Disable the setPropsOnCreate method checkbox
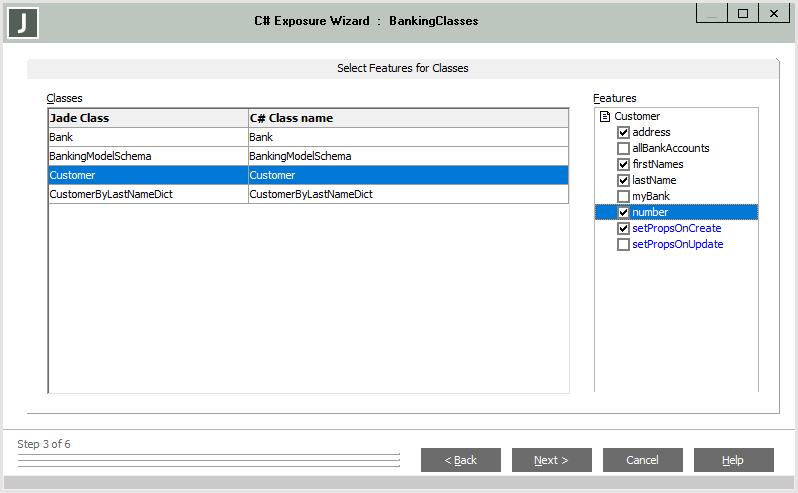The image size is (798, 493). tap(623, 228)
